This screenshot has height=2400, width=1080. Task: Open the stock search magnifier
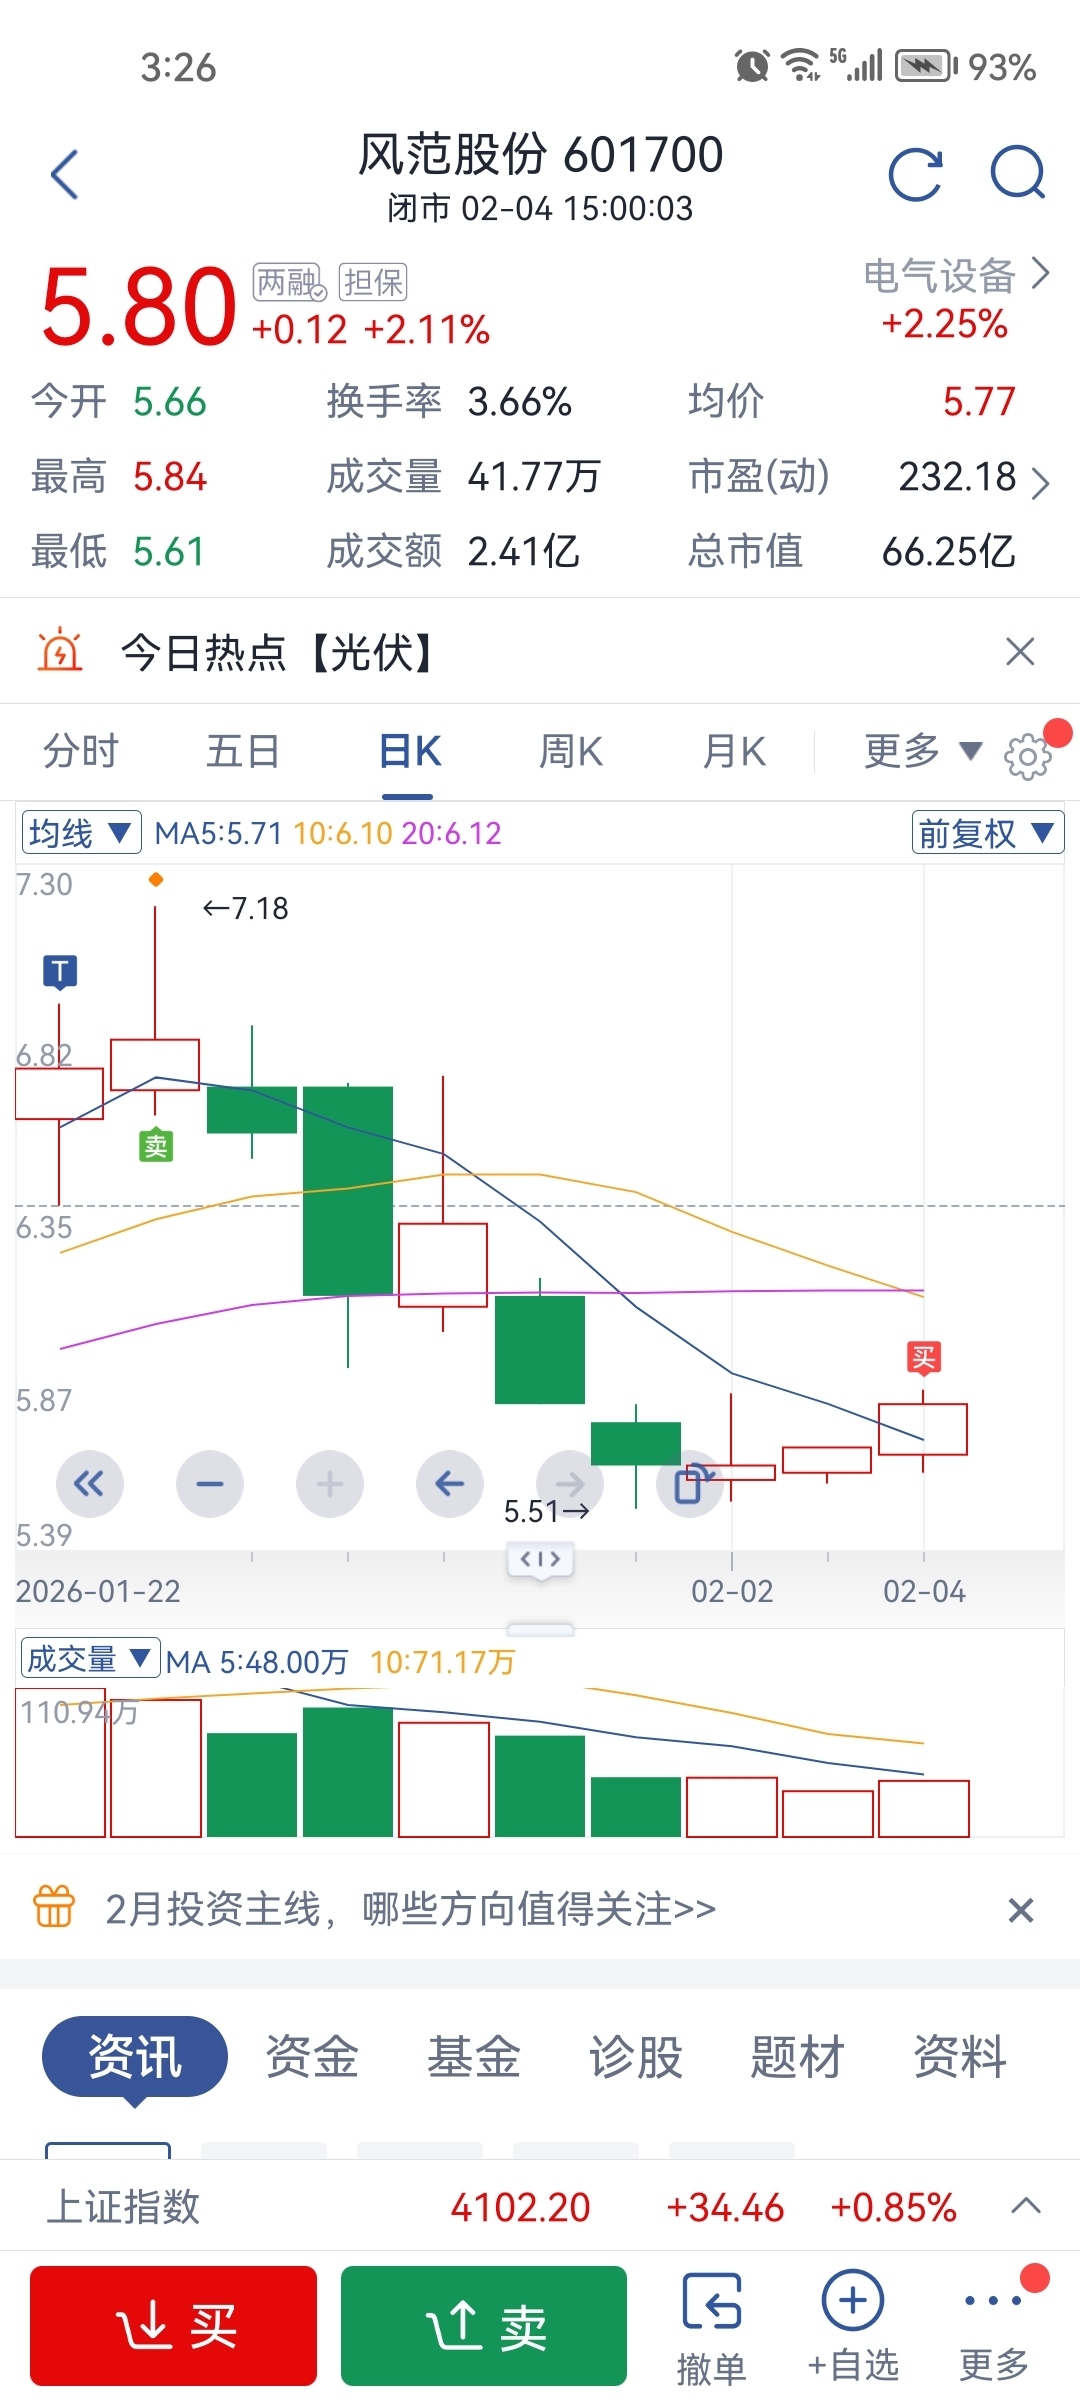(1017, 175)
